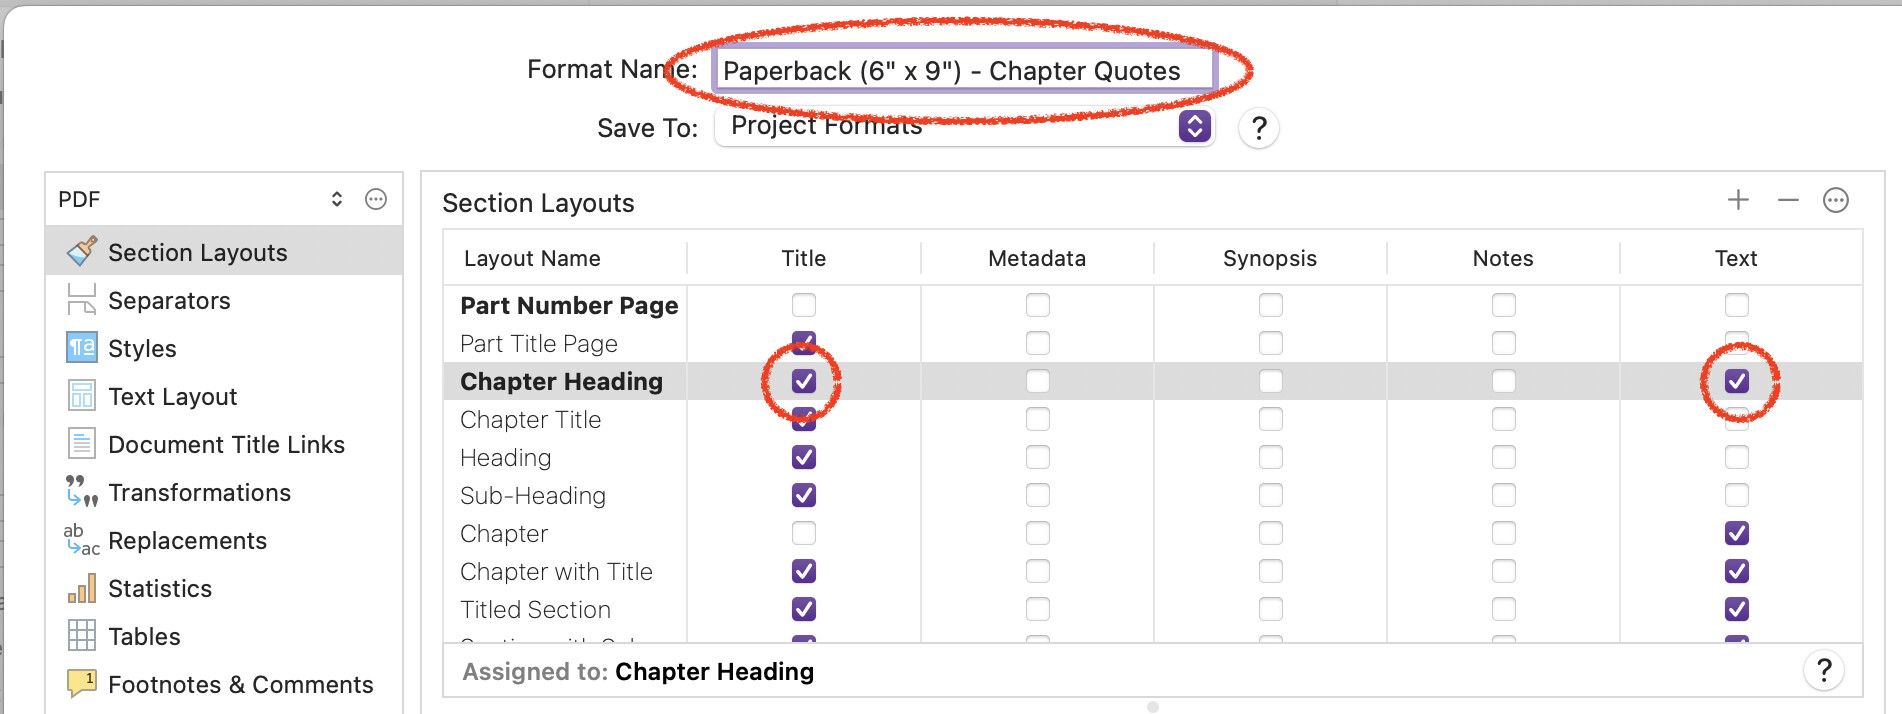The image size is (1902, 714).
Task: Open the Save To Project Formats dropdown
Action: coord(1194,126)
